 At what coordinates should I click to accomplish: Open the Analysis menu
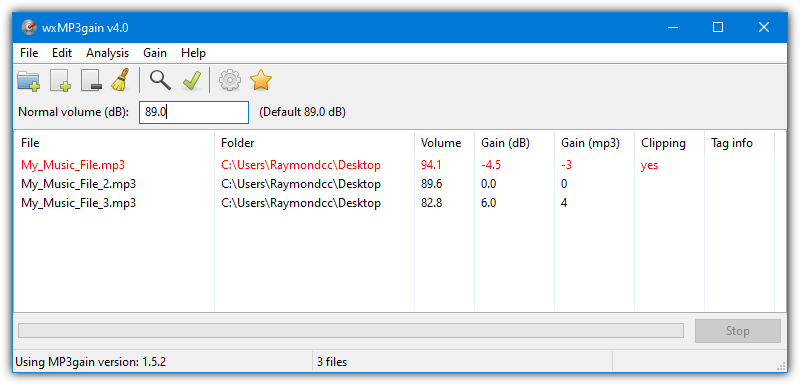(x=108, y=53)
